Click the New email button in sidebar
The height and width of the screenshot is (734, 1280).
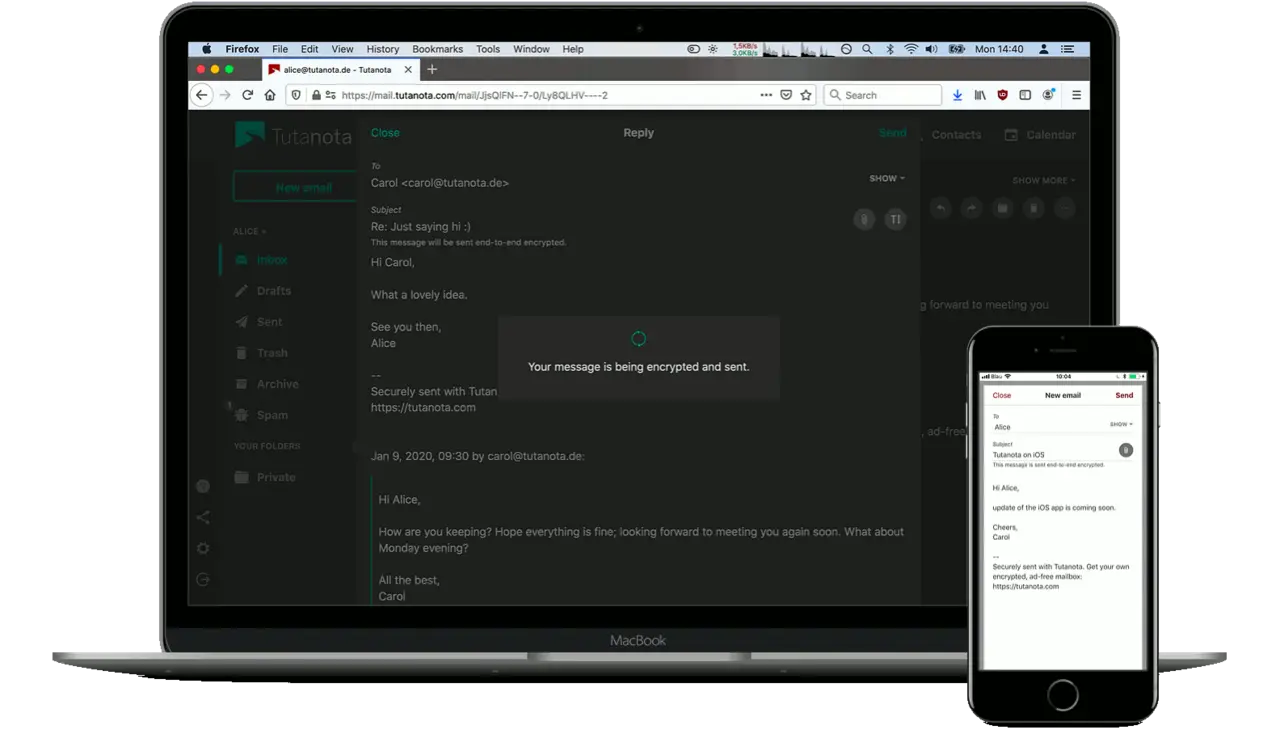[x=296, y=187]
